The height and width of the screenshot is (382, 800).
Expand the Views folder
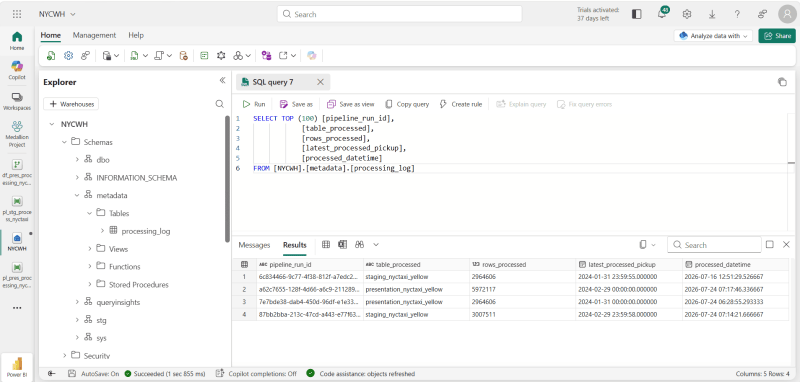coord(89,249)
